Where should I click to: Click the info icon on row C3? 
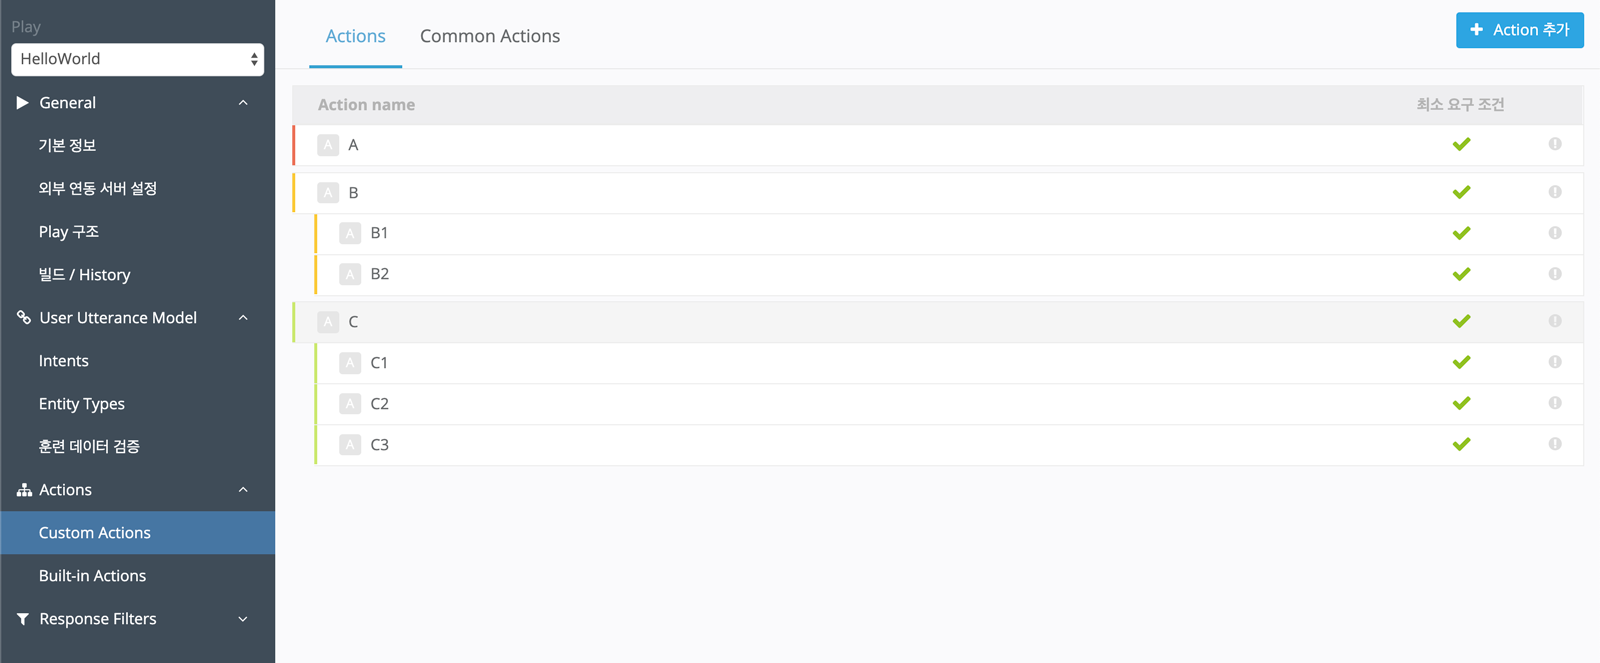pyautogui.click(x=1554, y=444)
